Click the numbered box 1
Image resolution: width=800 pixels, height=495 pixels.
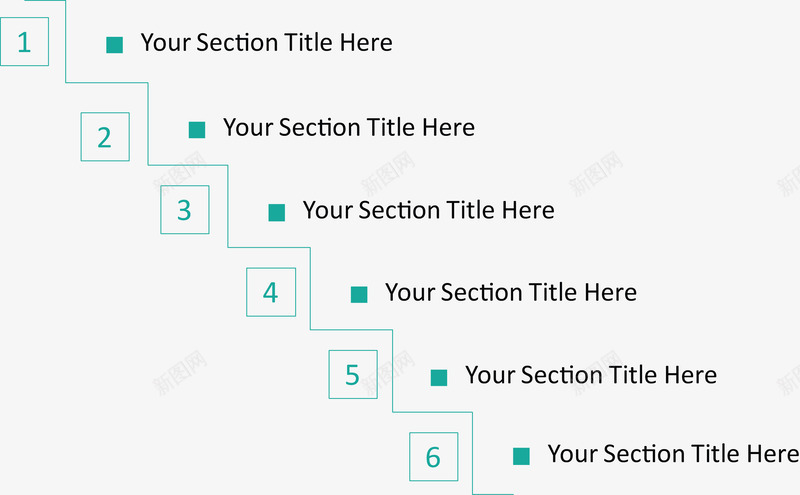point(25,42)
